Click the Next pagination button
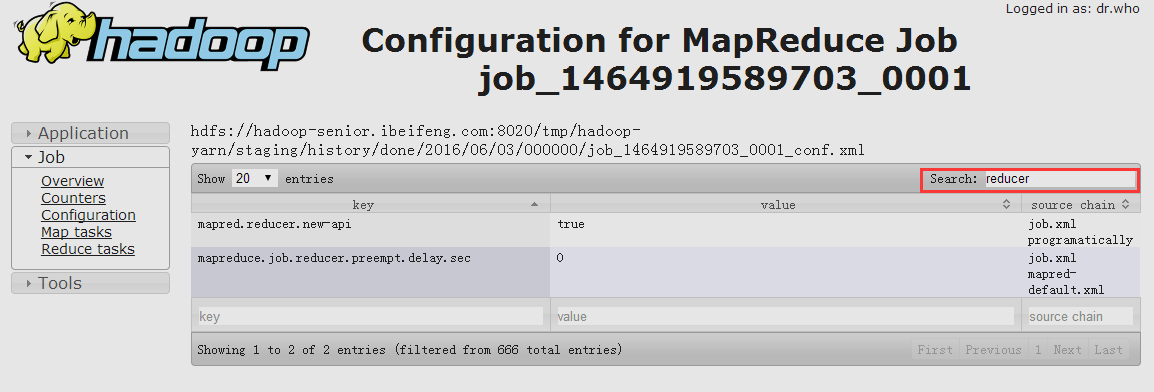1154x392 pixels. coord(1067,350)
